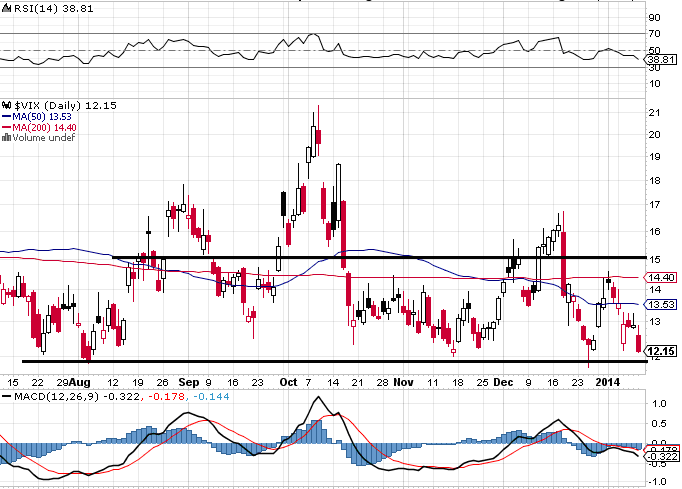Click the 13.53 price tag on right axis
Image resolution: width=682 pixels, height=489 pixels.
pos(661,305)
